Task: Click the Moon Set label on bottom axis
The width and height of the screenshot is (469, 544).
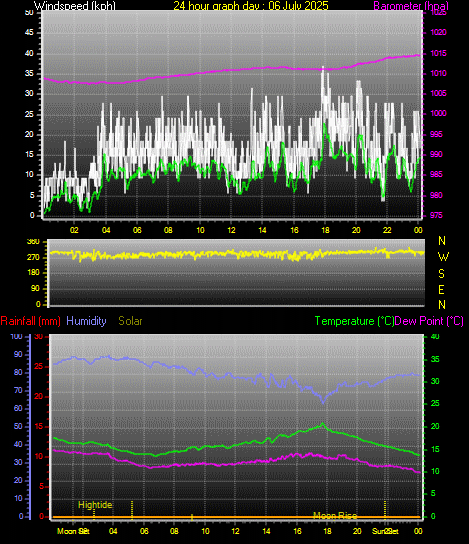Action: point(73,531)
